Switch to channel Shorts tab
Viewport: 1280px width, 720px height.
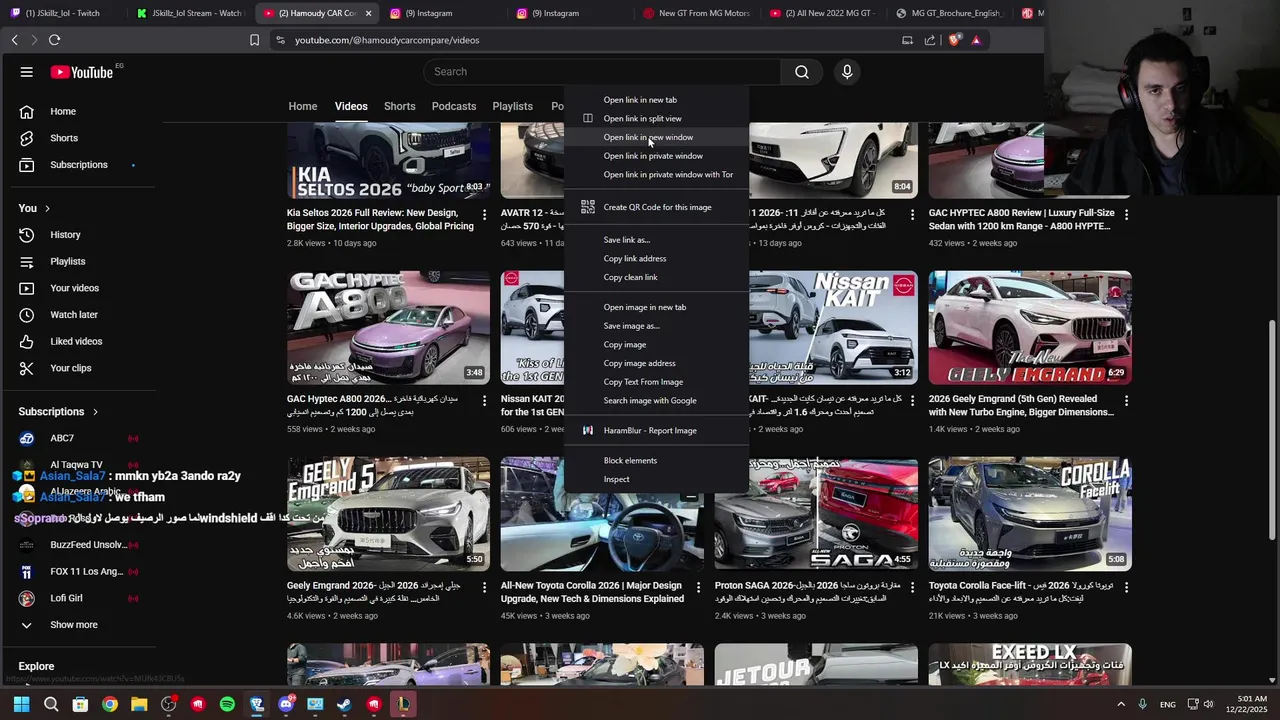coord(399,106)
